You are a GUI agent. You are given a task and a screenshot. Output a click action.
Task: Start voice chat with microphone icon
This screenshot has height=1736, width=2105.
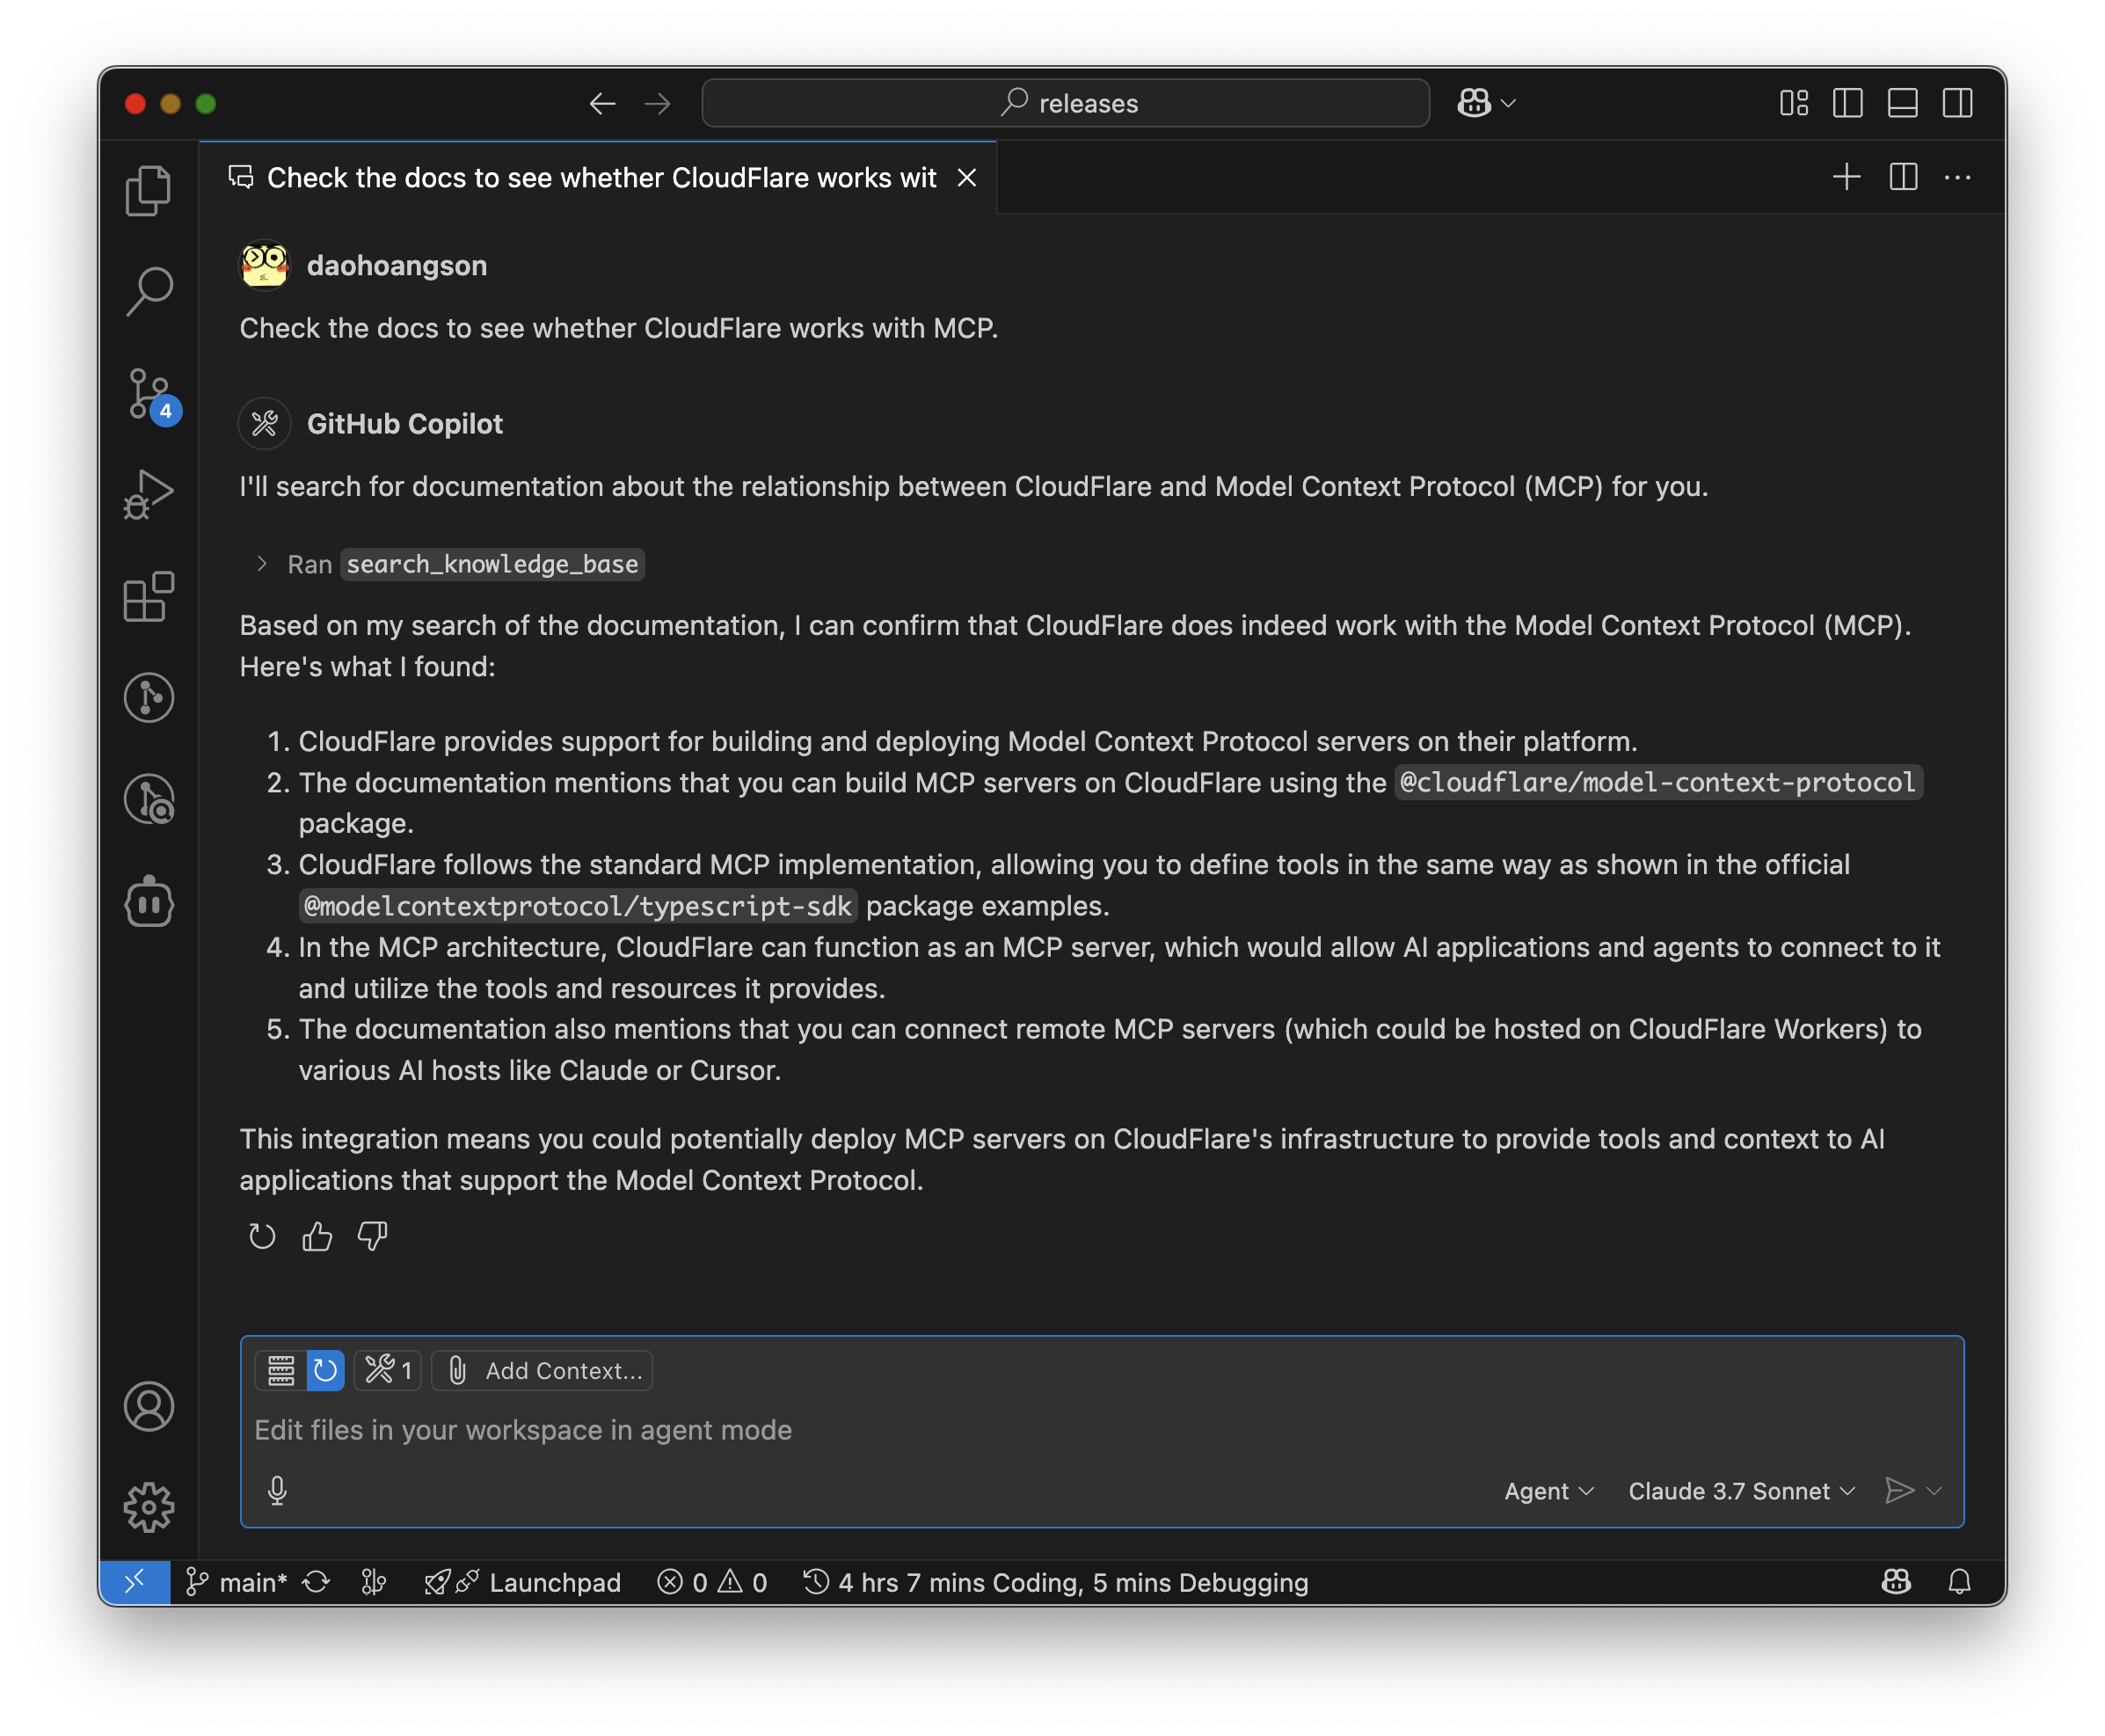277,1491
